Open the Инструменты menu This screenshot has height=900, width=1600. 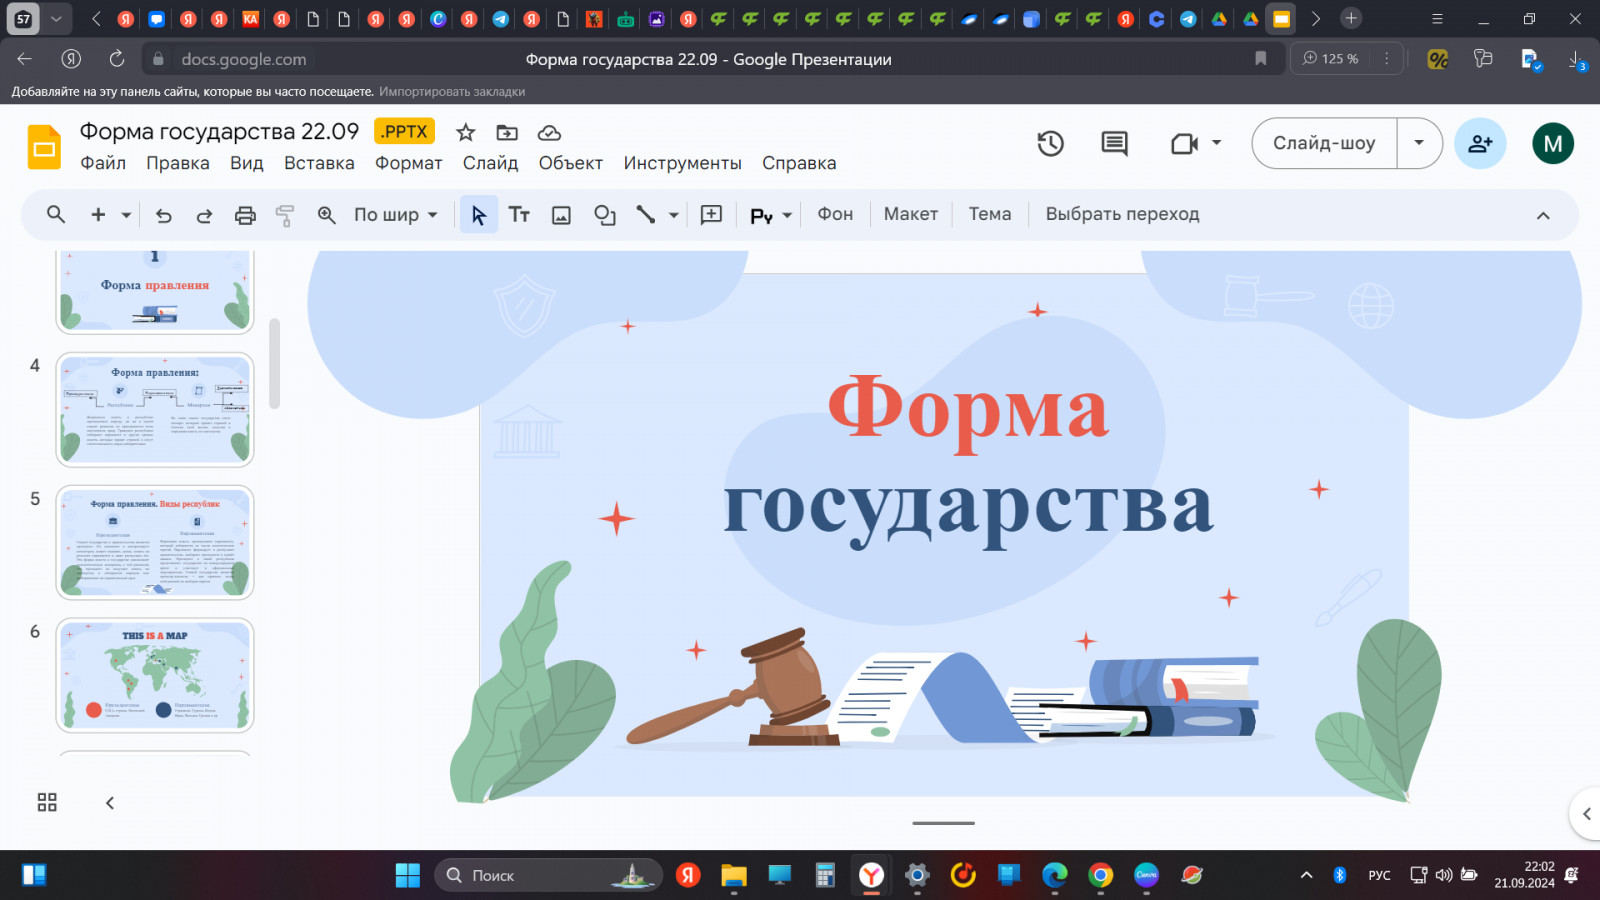pyautogui.click(x=683, y=163)
